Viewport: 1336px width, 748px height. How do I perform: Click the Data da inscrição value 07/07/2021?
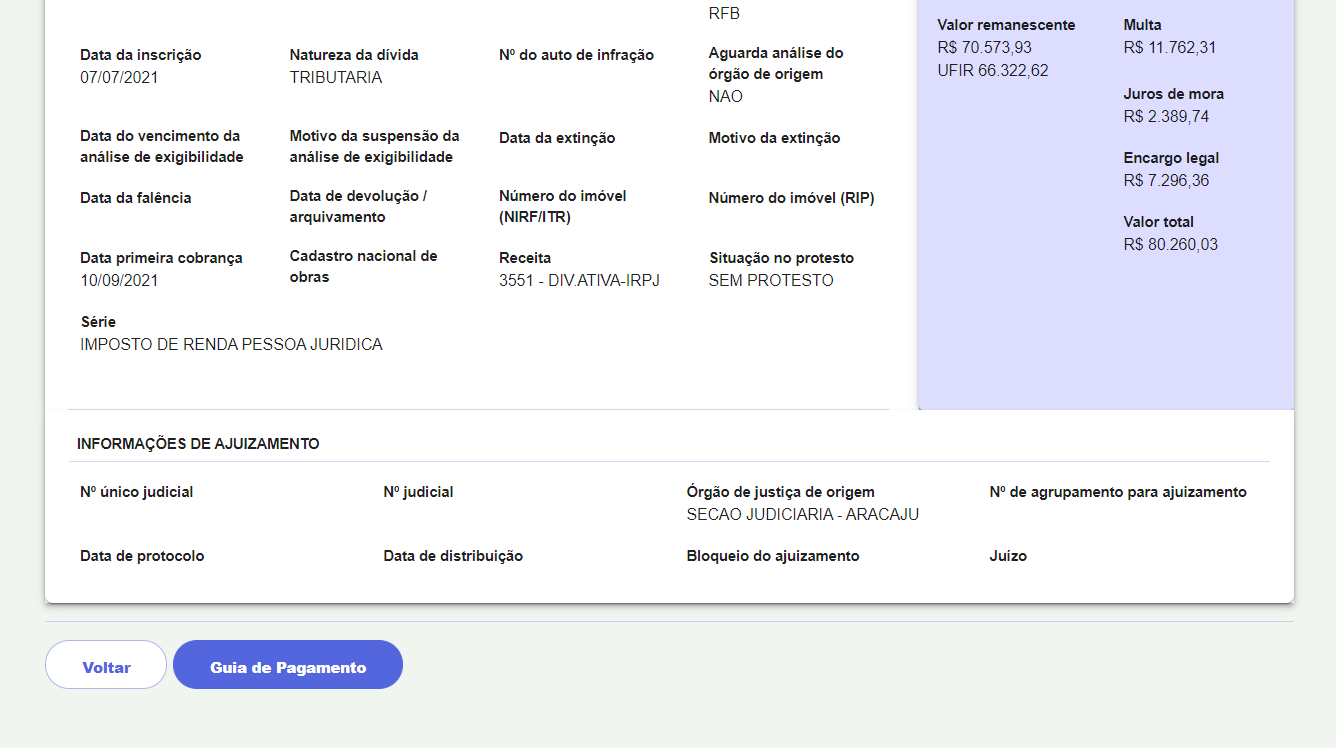click(x=119, y=78)
